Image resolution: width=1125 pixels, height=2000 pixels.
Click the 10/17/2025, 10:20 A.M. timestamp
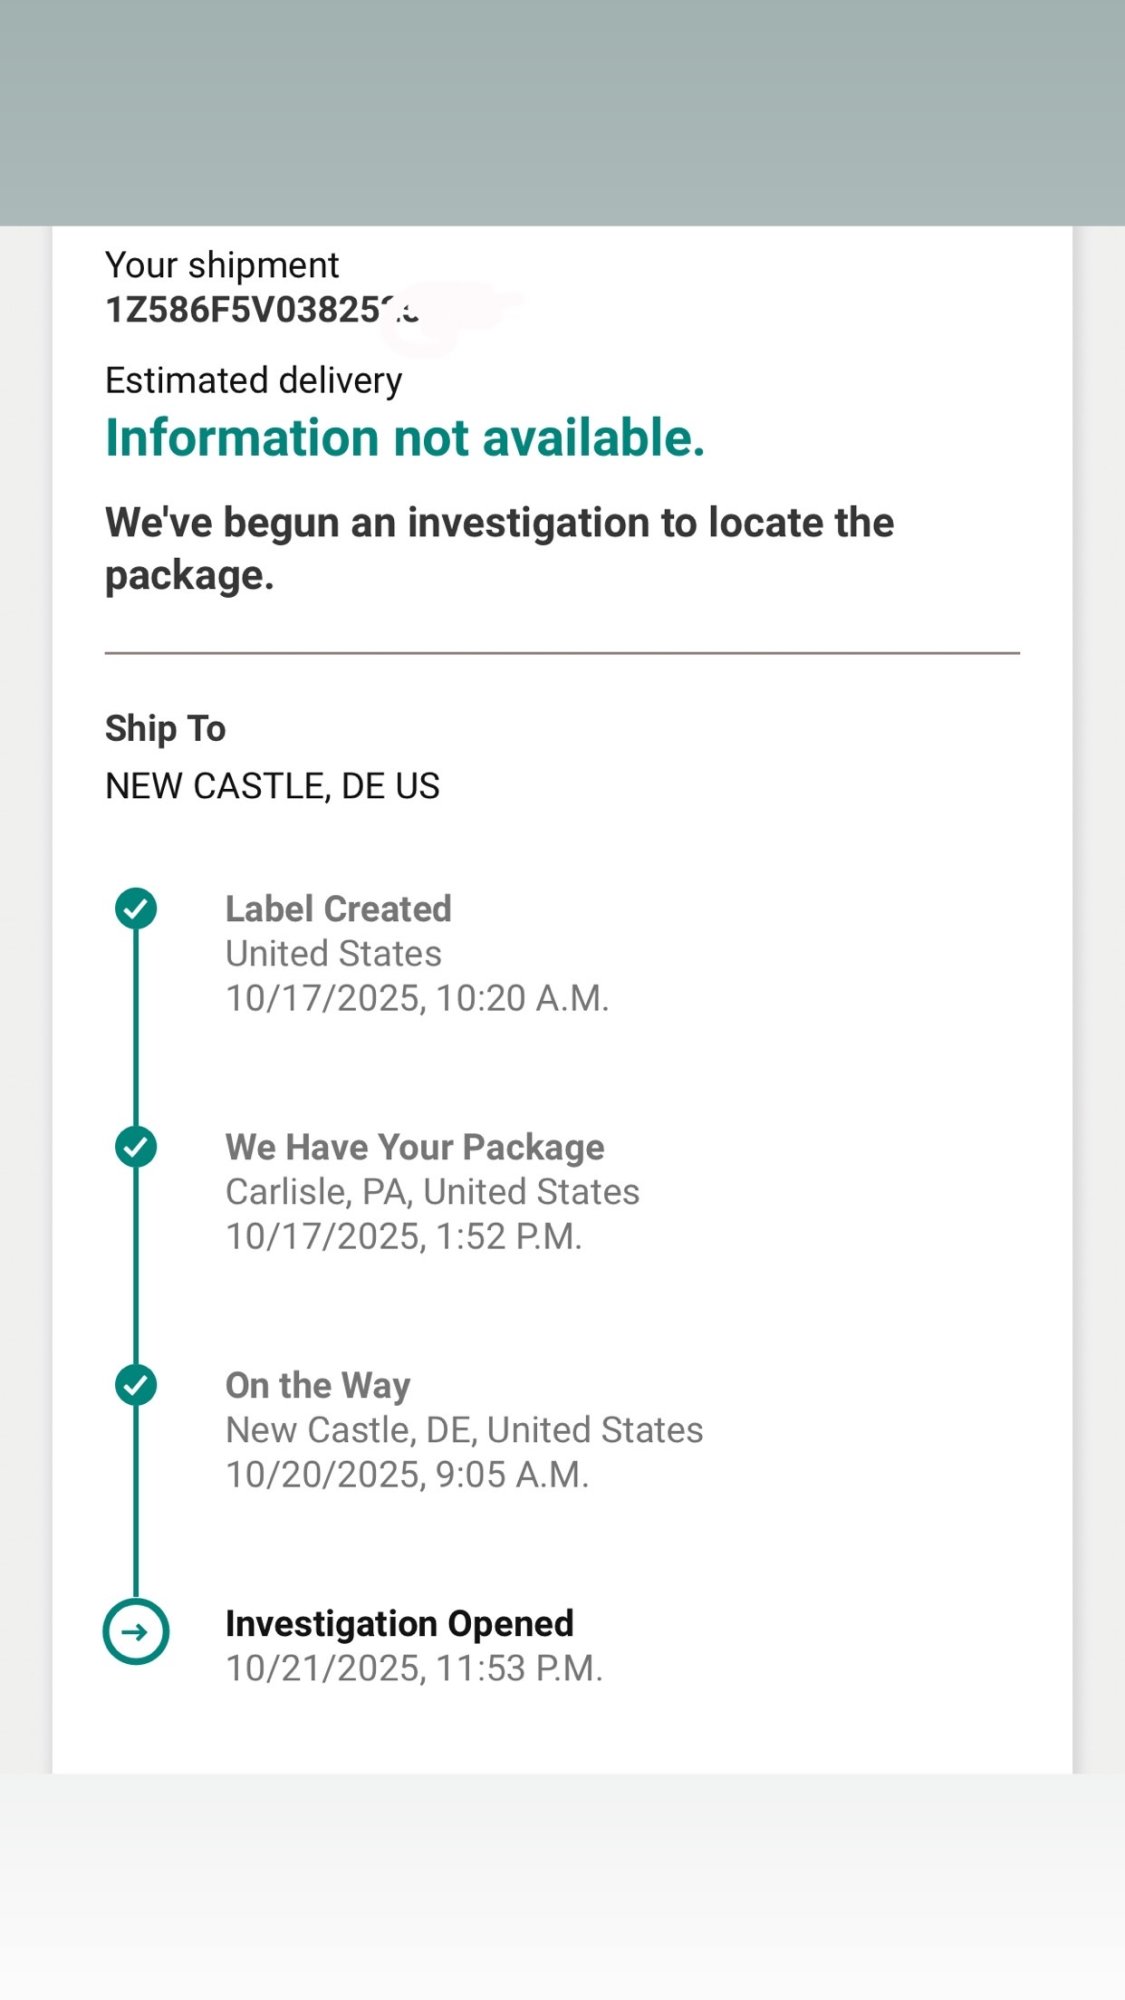pyautogui.click(x=417, y=998)
